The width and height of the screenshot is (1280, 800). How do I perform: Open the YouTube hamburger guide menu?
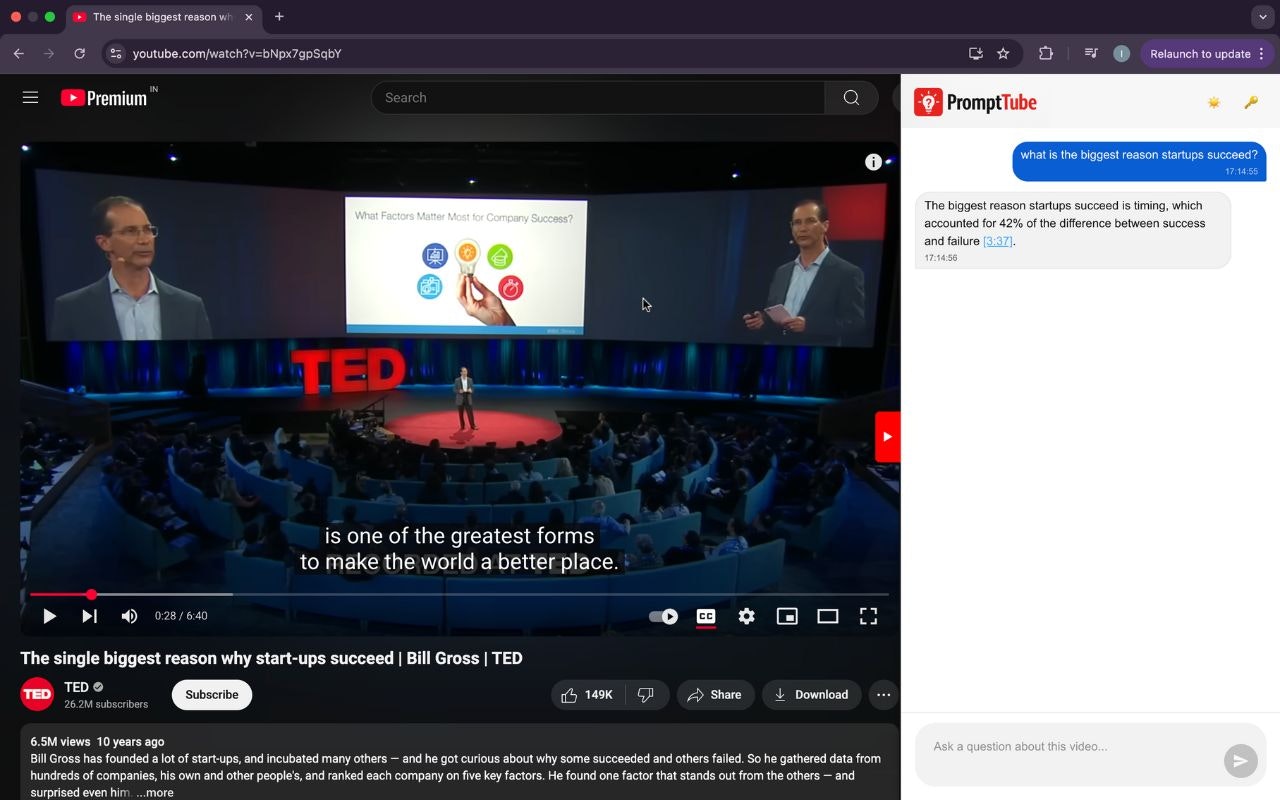pyautogui.click(x=31, y=97)
